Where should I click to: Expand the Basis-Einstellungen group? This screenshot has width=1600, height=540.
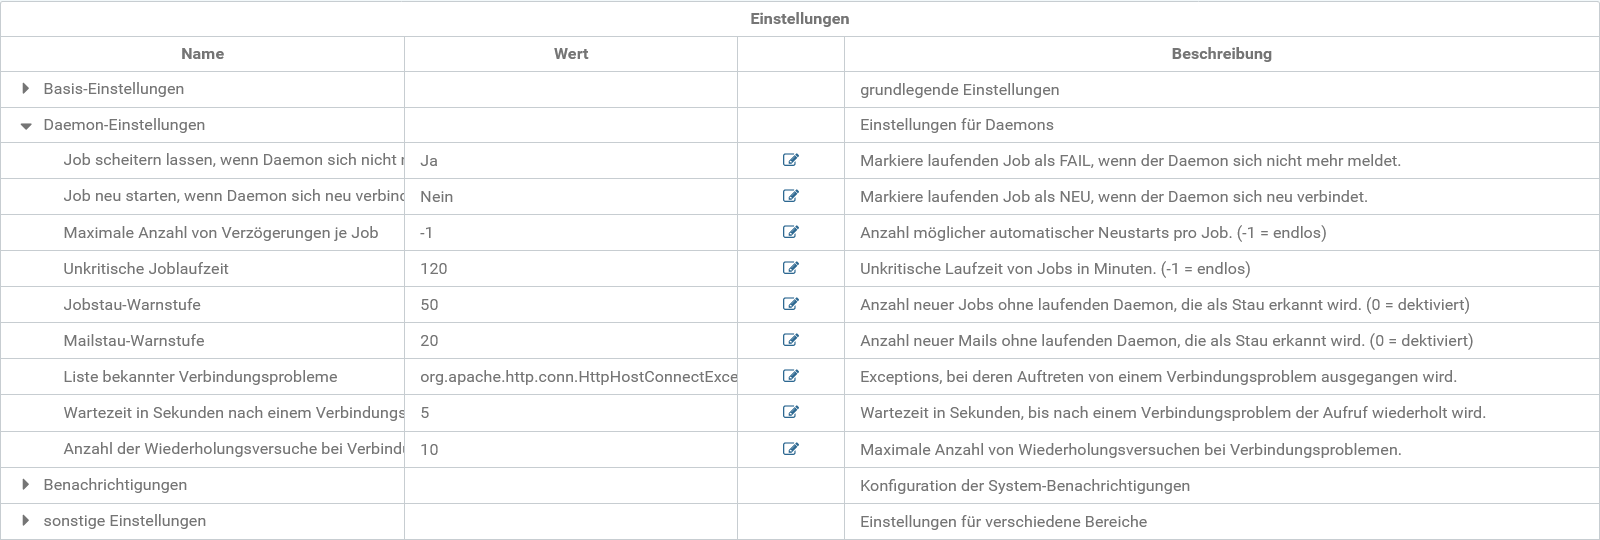(26, 89)
